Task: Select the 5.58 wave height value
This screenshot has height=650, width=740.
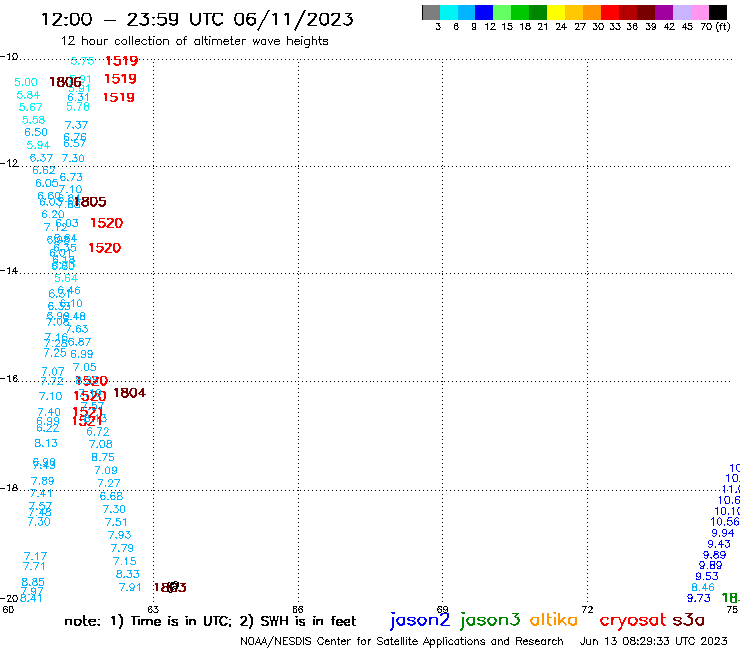Action: (34, 120)
